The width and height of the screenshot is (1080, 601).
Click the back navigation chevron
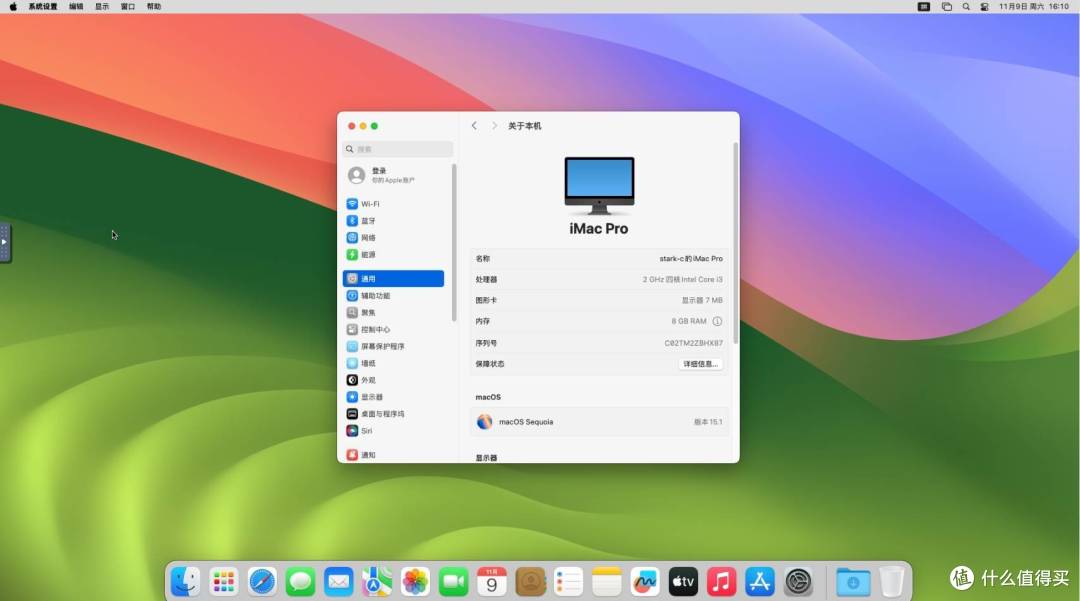(473, 125)
